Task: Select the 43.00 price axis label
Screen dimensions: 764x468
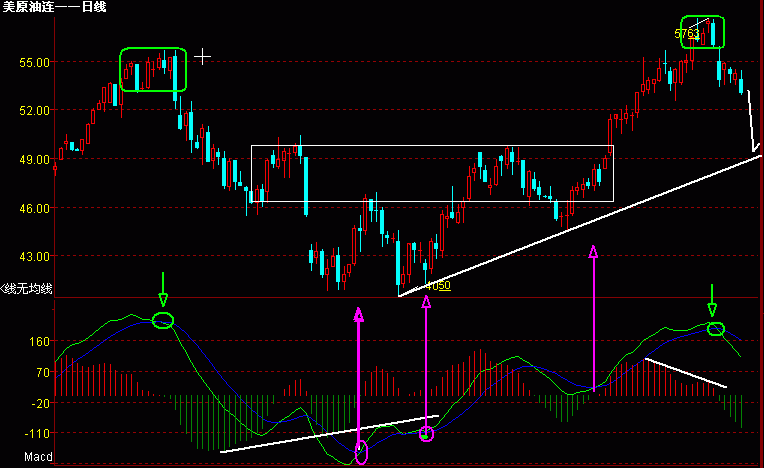Action: (34, 256)
